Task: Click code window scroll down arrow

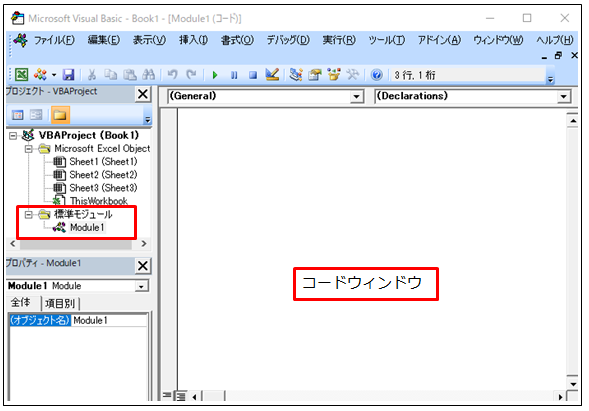Action: click(573, 384)
